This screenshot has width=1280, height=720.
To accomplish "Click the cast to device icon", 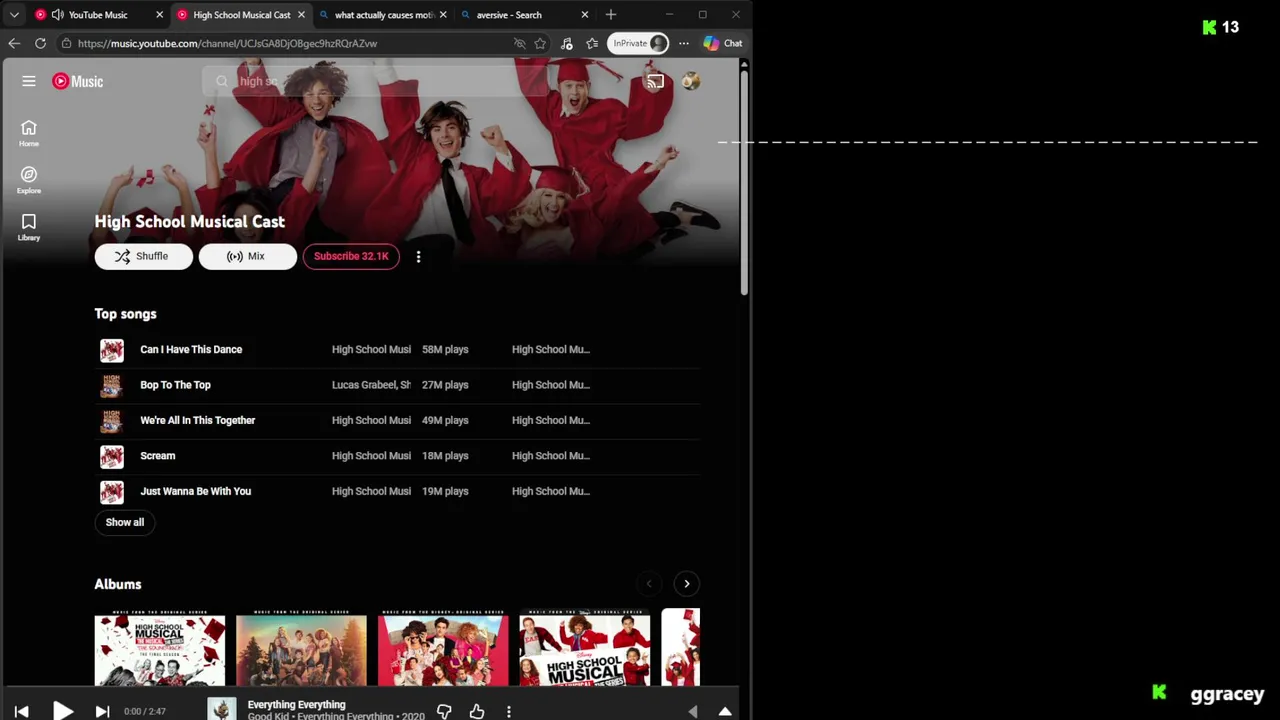I will [655, 82].
